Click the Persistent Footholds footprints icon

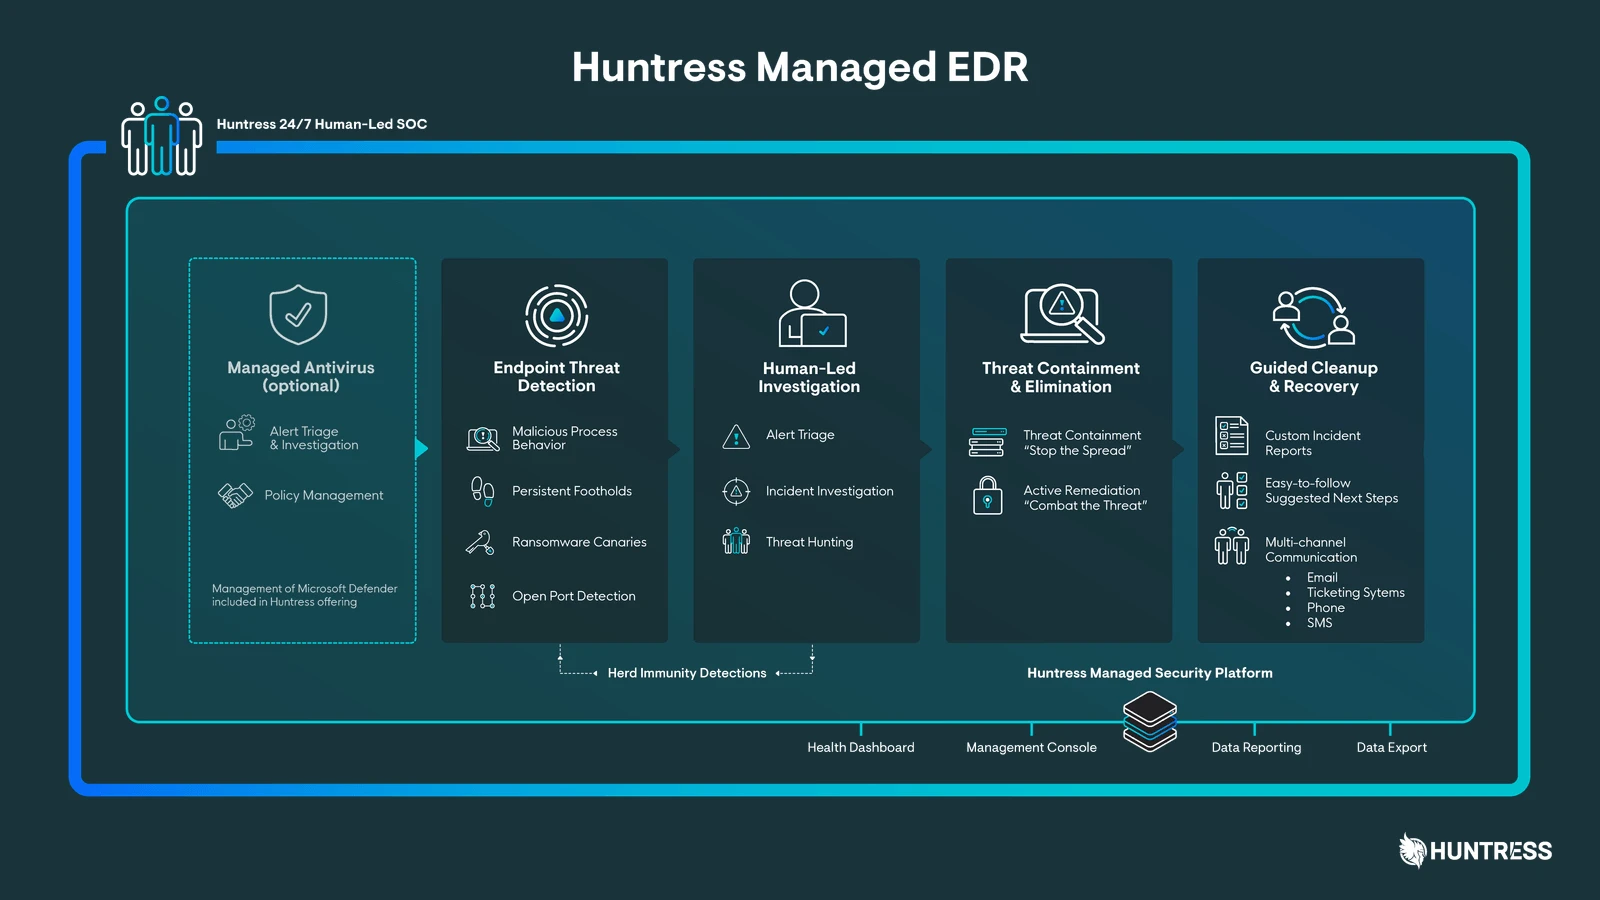point(482,491)
